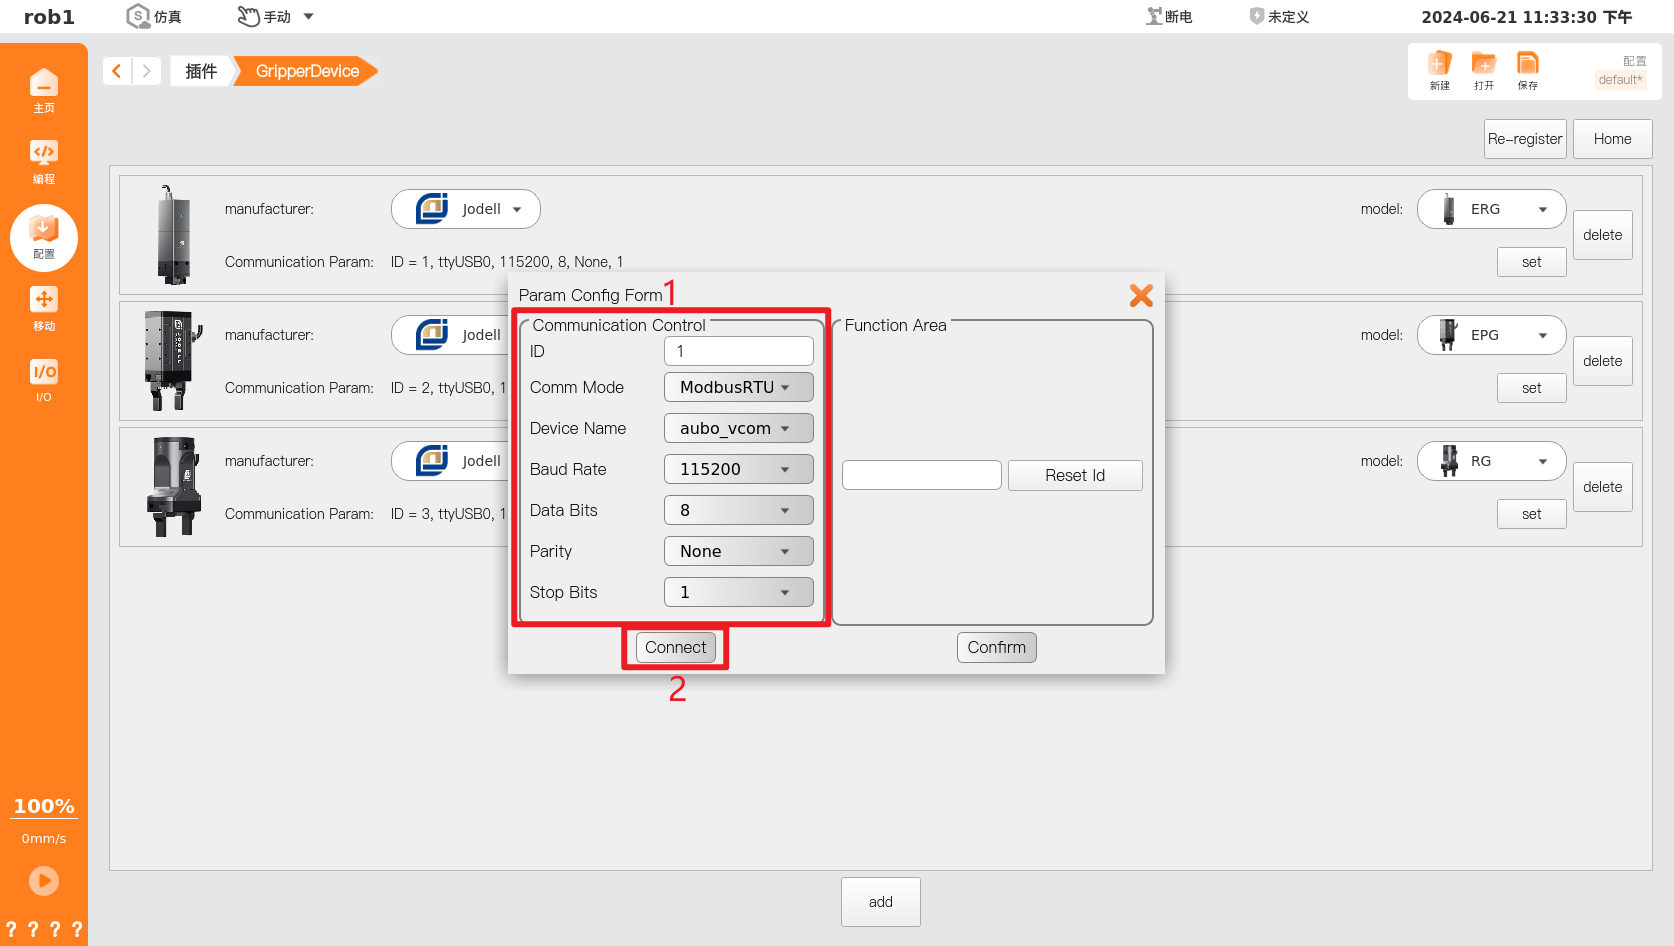Switch to the 插件 breadcrumb tab
The image size is (1674, 946).
[200, 70]
